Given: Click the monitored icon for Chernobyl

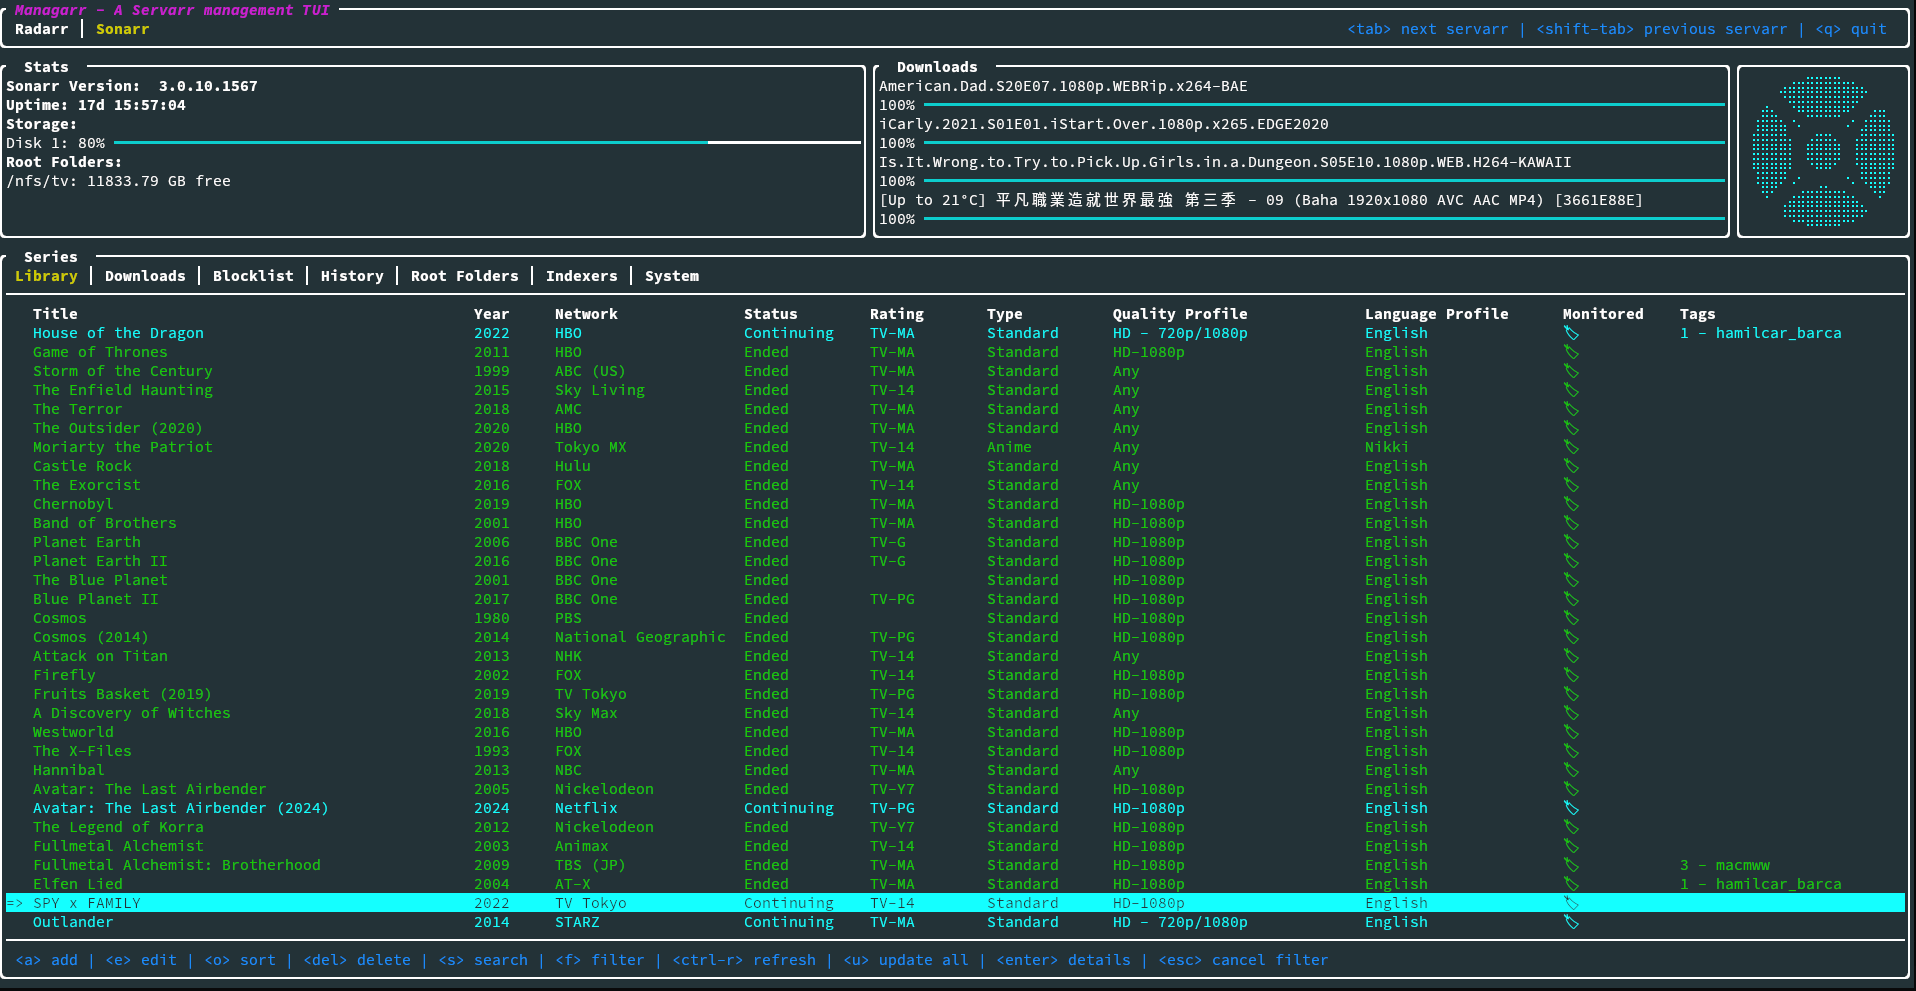Looking at the screenshot, I should pos(1570,504).
